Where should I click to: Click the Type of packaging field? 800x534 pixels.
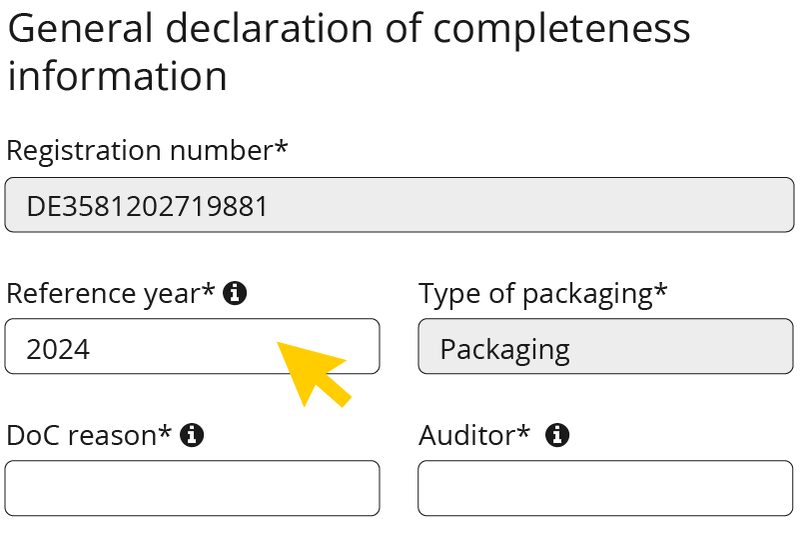606,346
